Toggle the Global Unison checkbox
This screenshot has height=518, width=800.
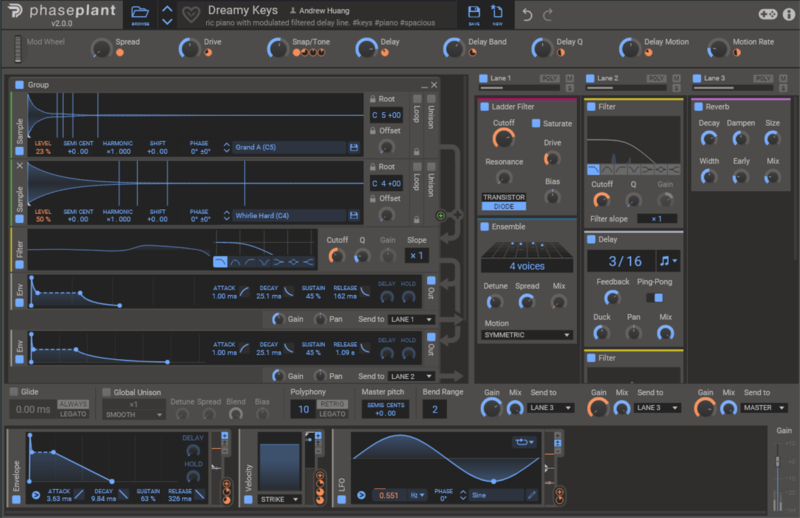coord(107,392)
